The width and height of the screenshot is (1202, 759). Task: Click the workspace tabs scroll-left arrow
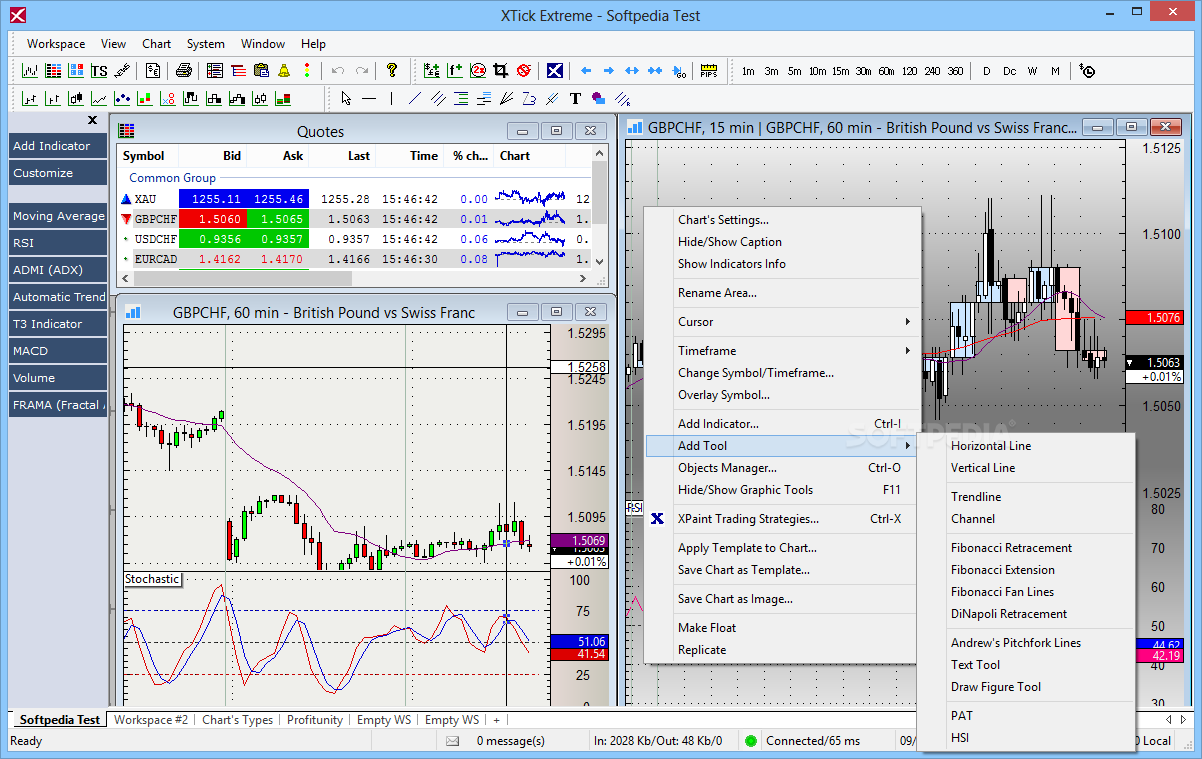tap(1168, 720)
